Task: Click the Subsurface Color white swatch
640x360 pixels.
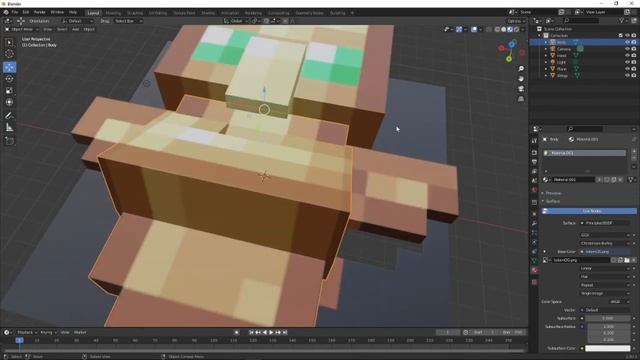Action: pos(607,349)
